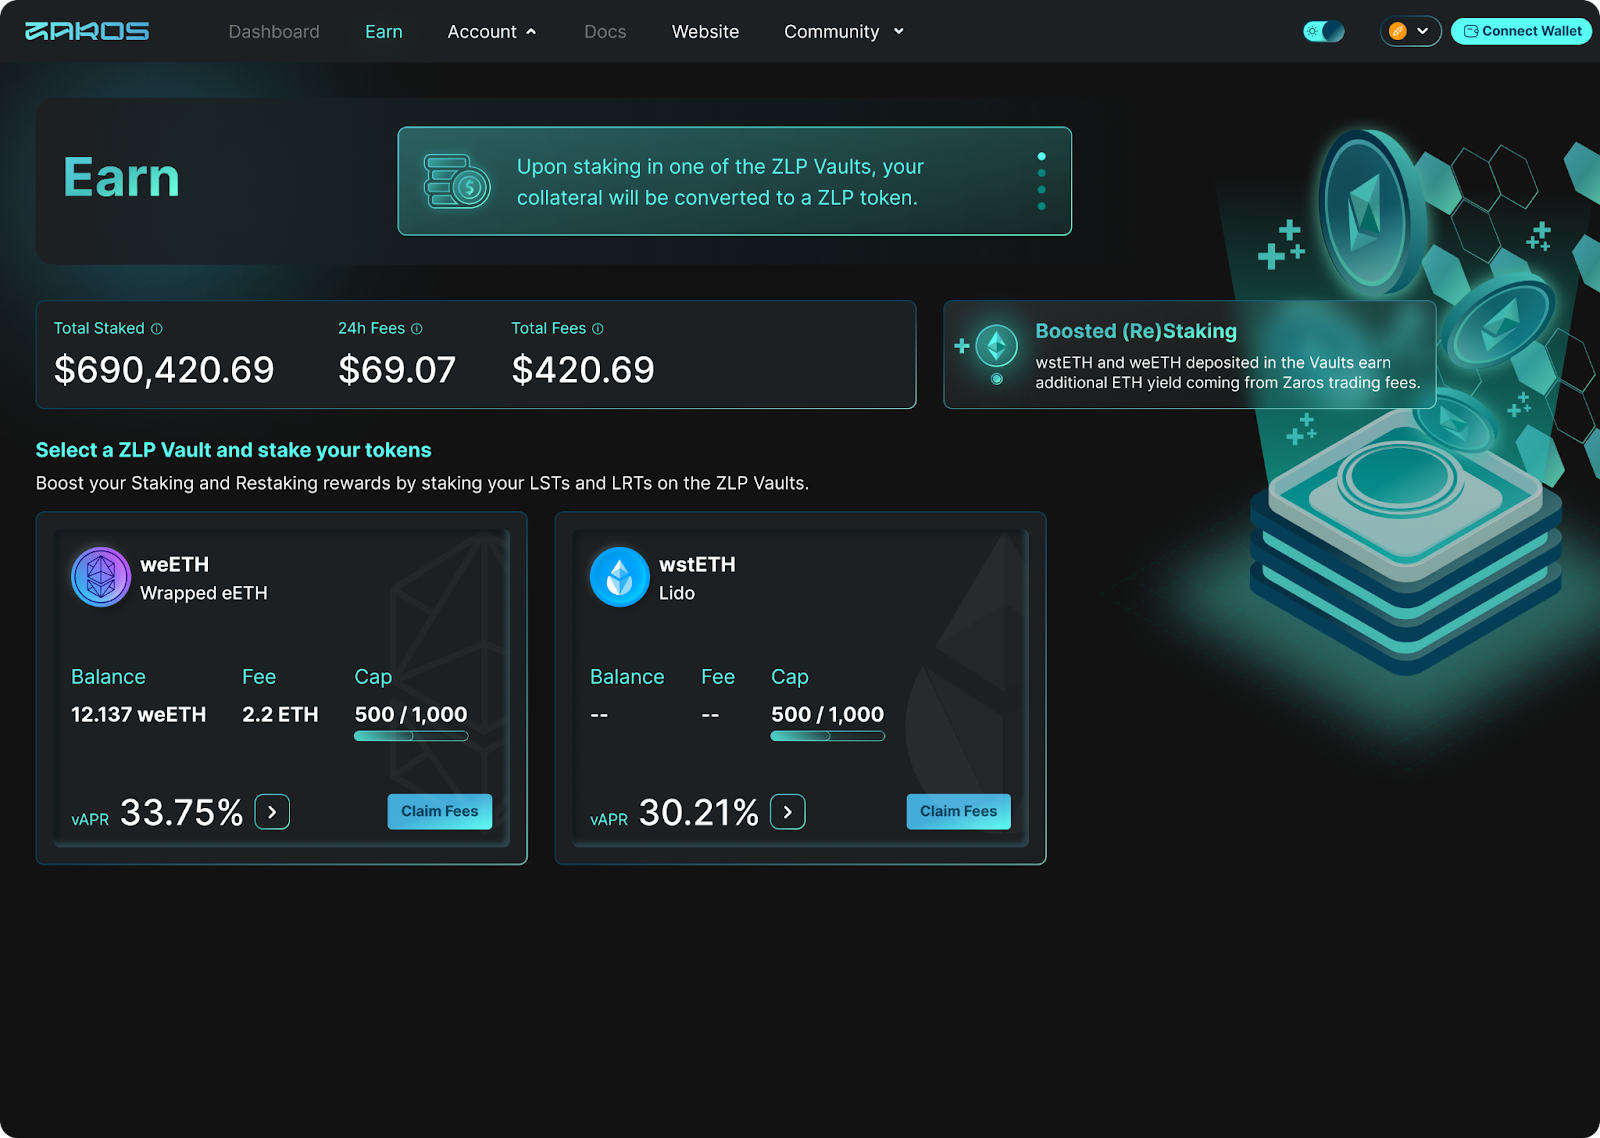The image size is (1600, 1138).
Task: Select the first banner pagination dot
Action: [1041, 156]
